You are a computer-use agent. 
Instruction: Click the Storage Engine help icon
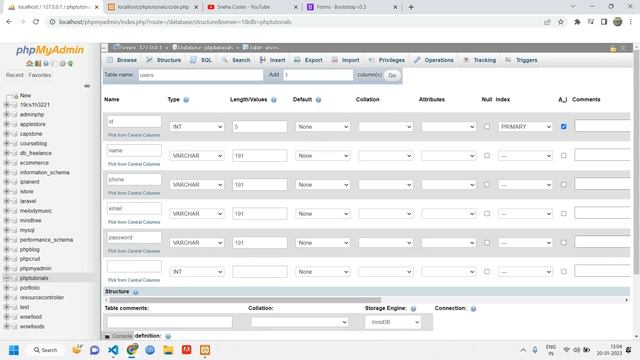click(413, 309)
